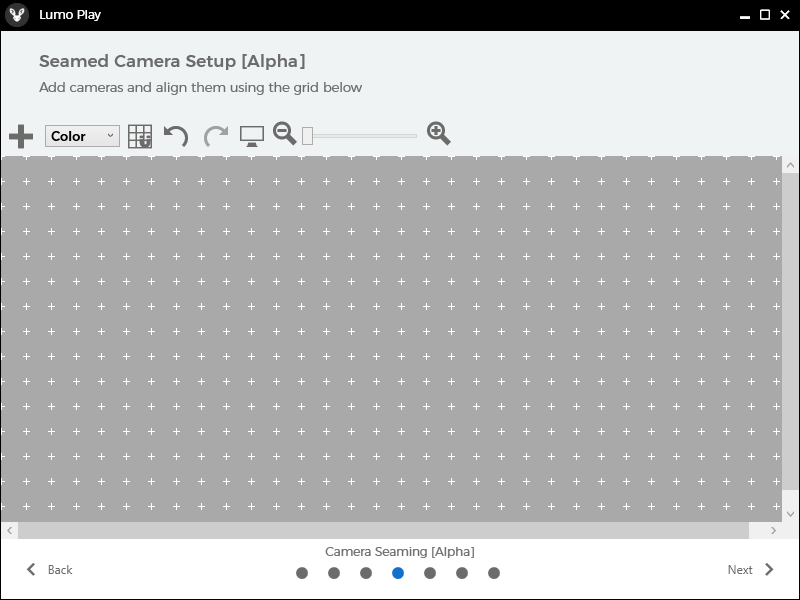
Task: Jump to the third wizard step dot
Action: click(x=366, y=573)
